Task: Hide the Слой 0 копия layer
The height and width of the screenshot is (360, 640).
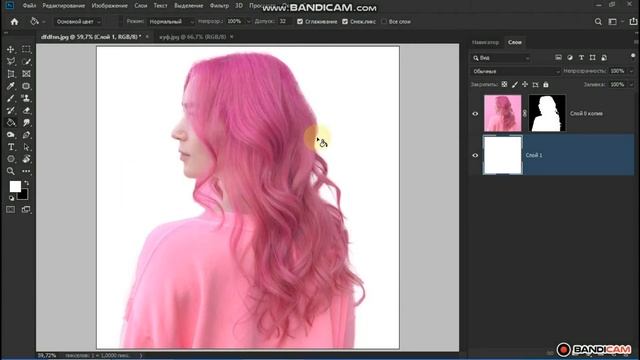Action: pos(475,114)
